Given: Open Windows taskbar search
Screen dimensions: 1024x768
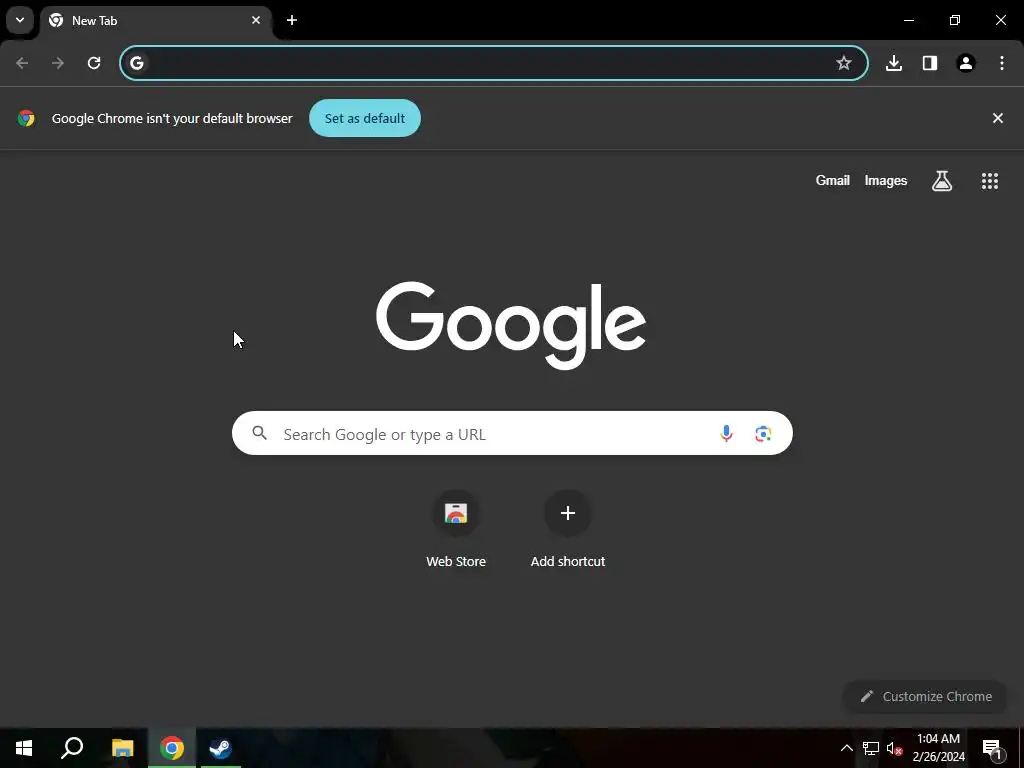Looking at the screenshot, I should (72, 748).
